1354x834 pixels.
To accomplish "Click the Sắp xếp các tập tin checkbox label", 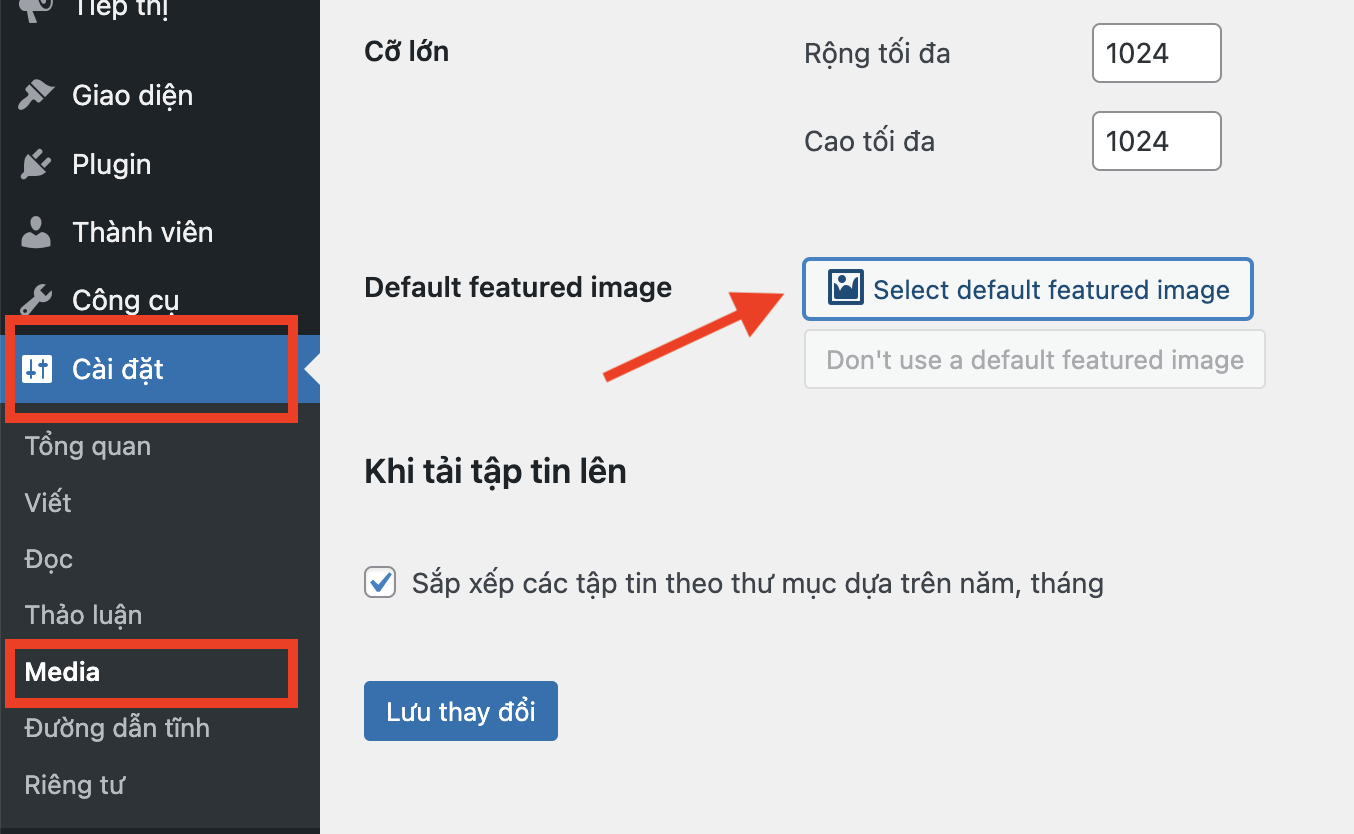I will pos(757,583).
